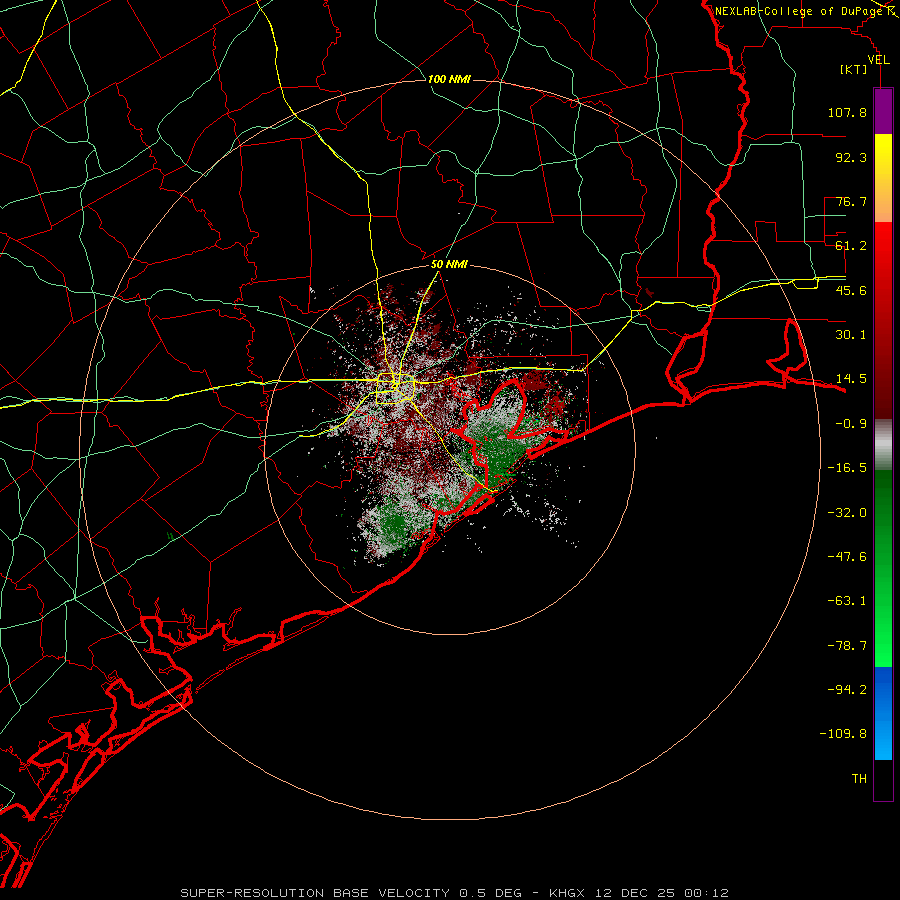Click the KHGX station identifier
The image size is (900, 900).
pyautogui.click(x=569, y=893)
